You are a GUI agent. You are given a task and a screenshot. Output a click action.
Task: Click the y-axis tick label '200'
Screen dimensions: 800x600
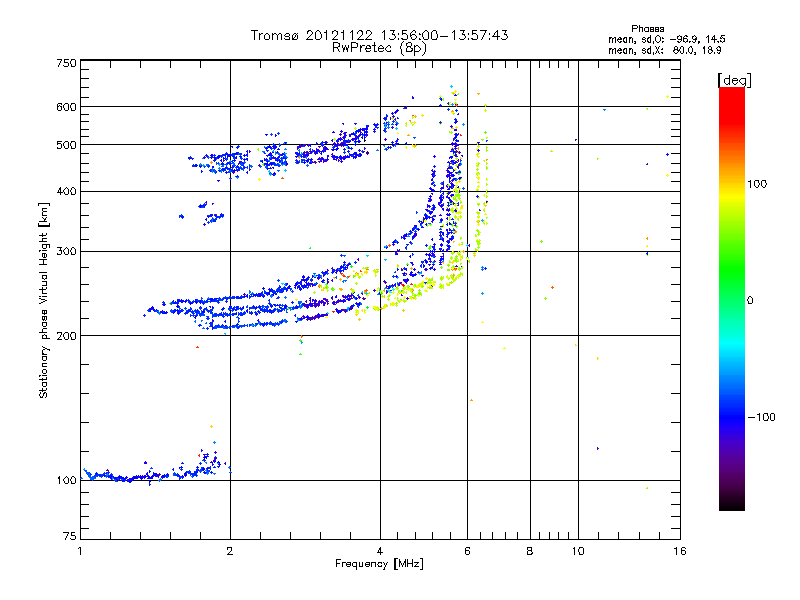[66, 335]
